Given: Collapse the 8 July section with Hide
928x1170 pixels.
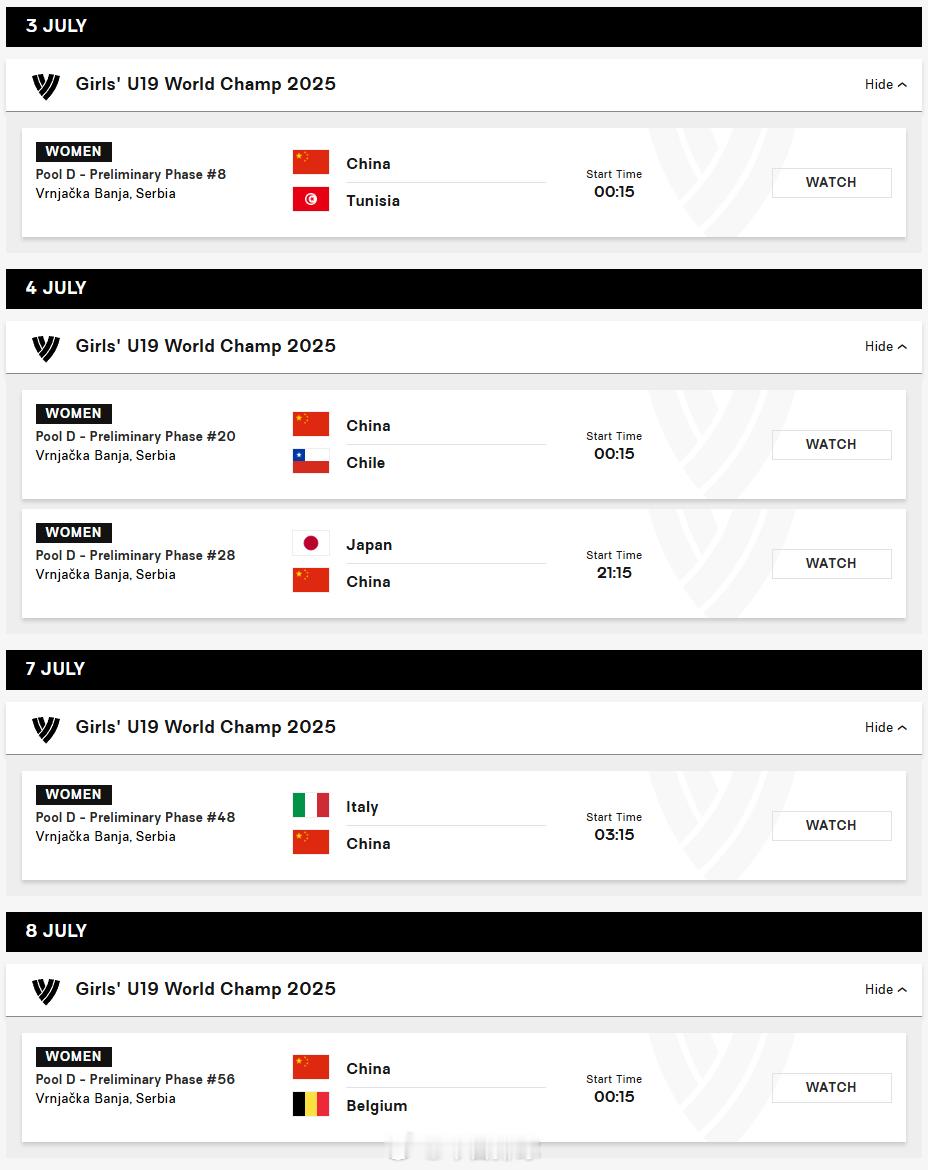Looking at the screenshot, I should coord(885,989).
